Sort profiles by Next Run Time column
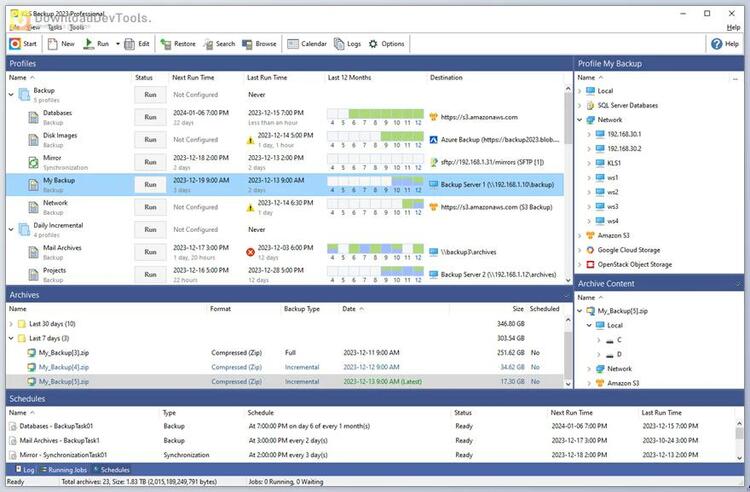The height and width of the screenshot is (492, 750). (193, 77)
